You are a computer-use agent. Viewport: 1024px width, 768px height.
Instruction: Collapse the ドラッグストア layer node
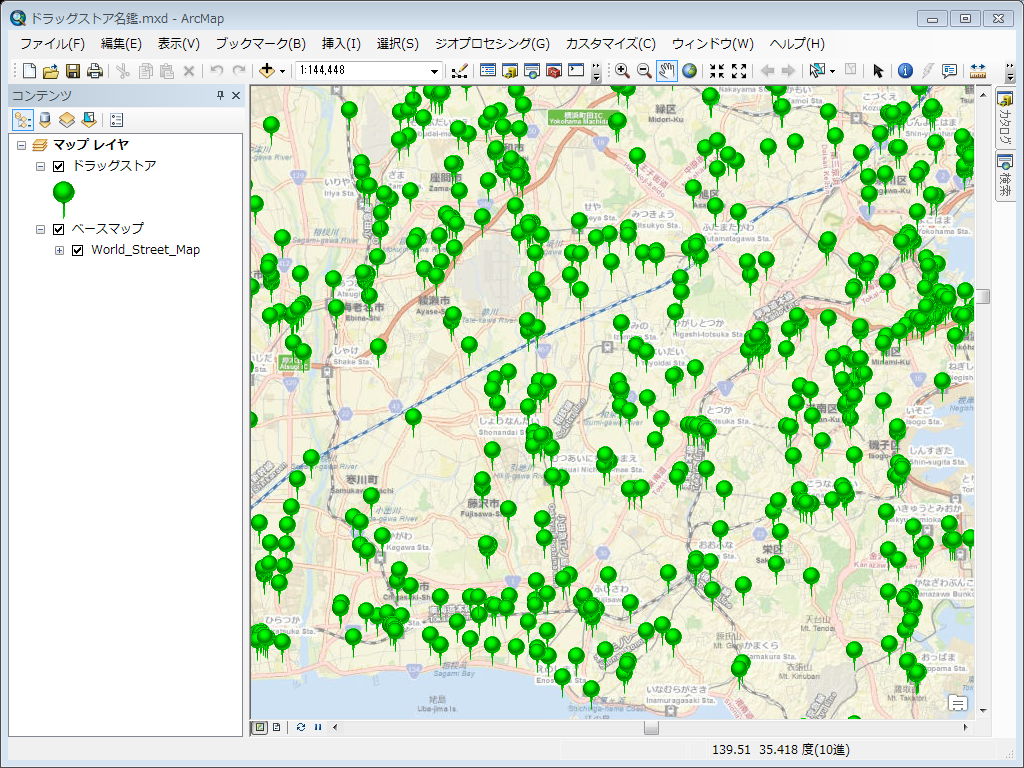click(x=40, y=167)
